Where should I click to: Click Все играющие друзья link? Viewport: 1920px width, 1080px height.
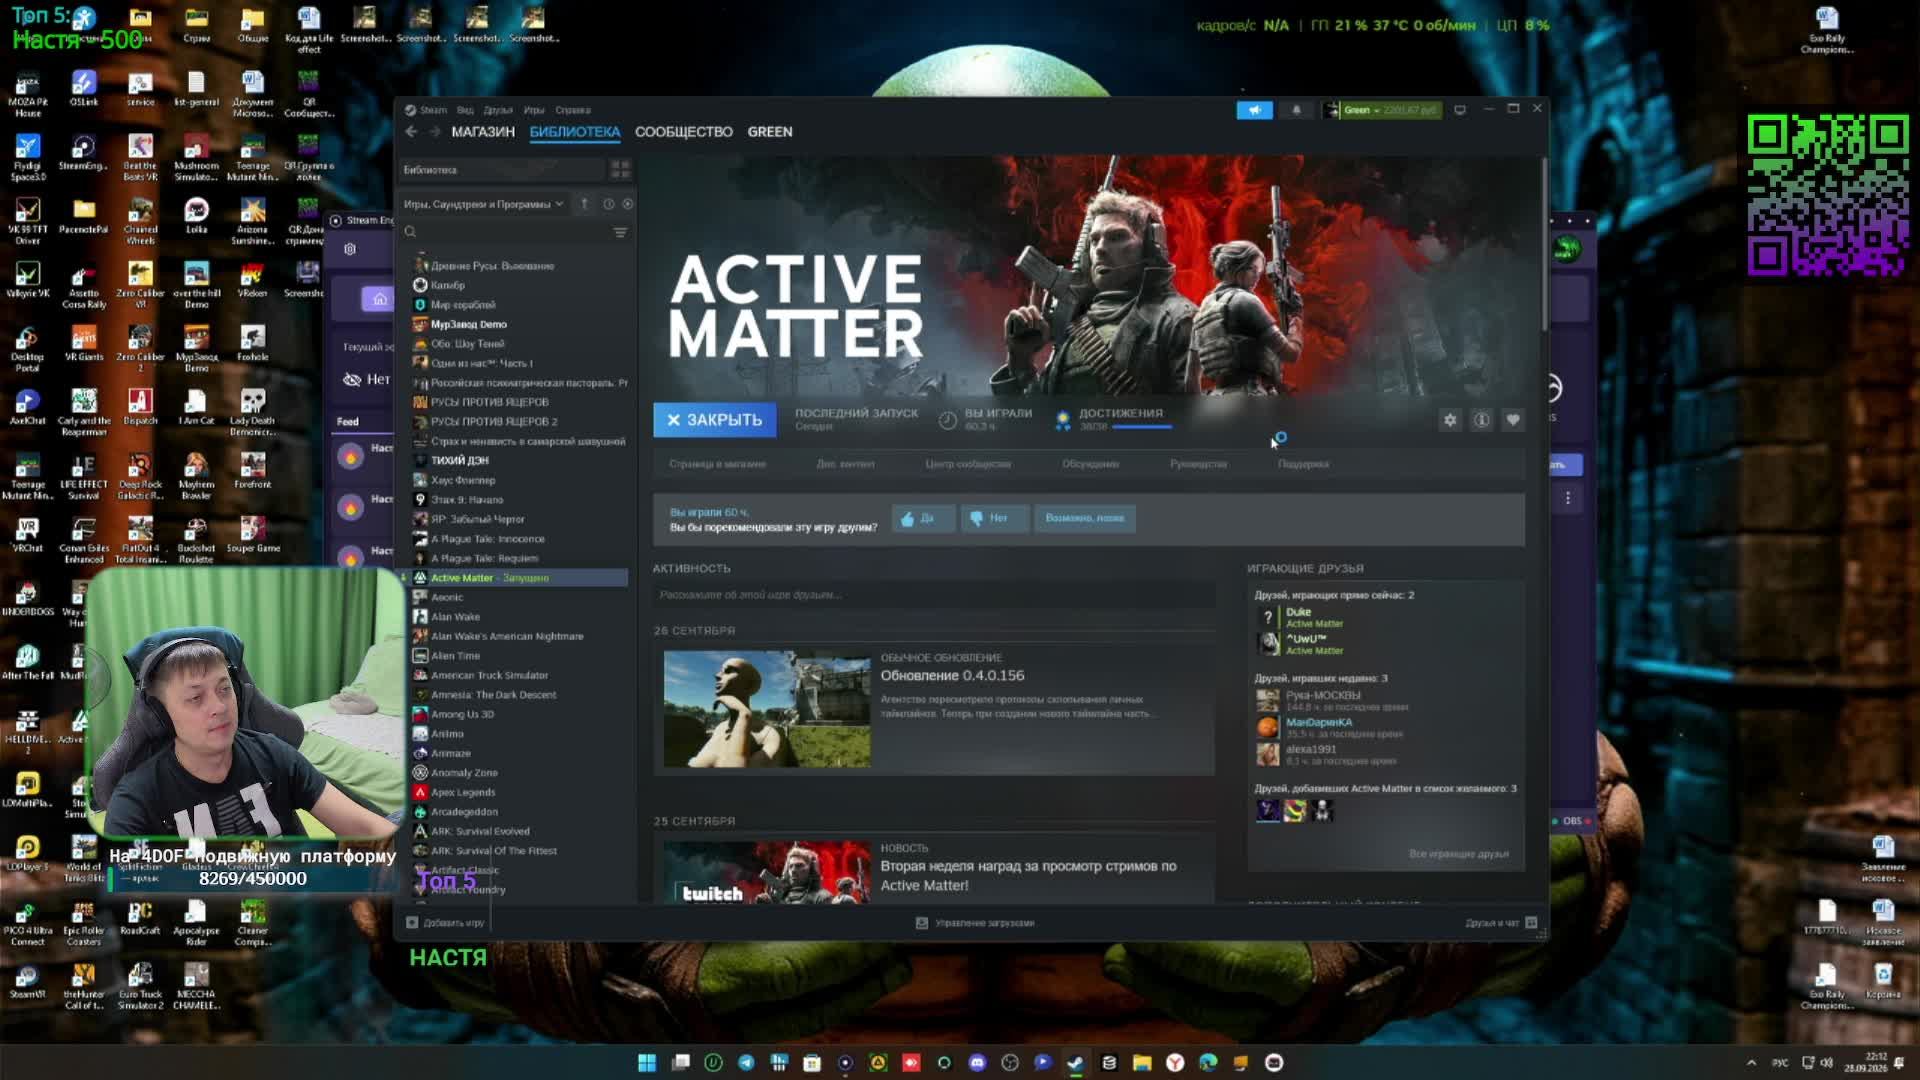[x=1458, y=854]
